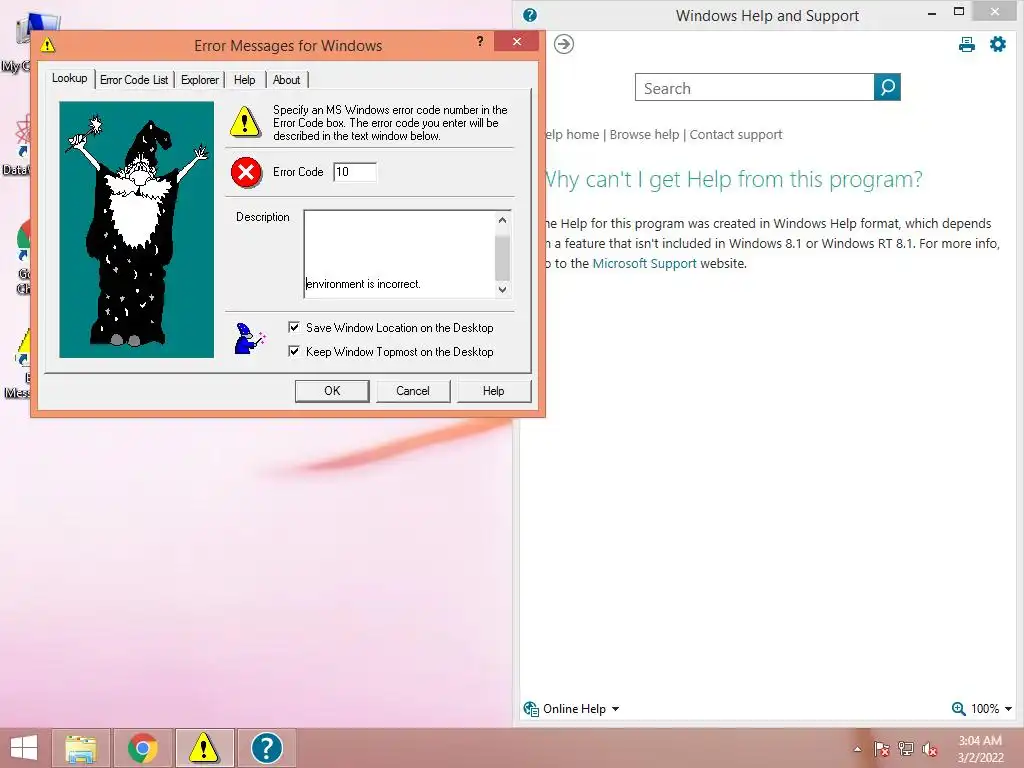
Task: Open the Help home link
Action: [x=572, y=135]
